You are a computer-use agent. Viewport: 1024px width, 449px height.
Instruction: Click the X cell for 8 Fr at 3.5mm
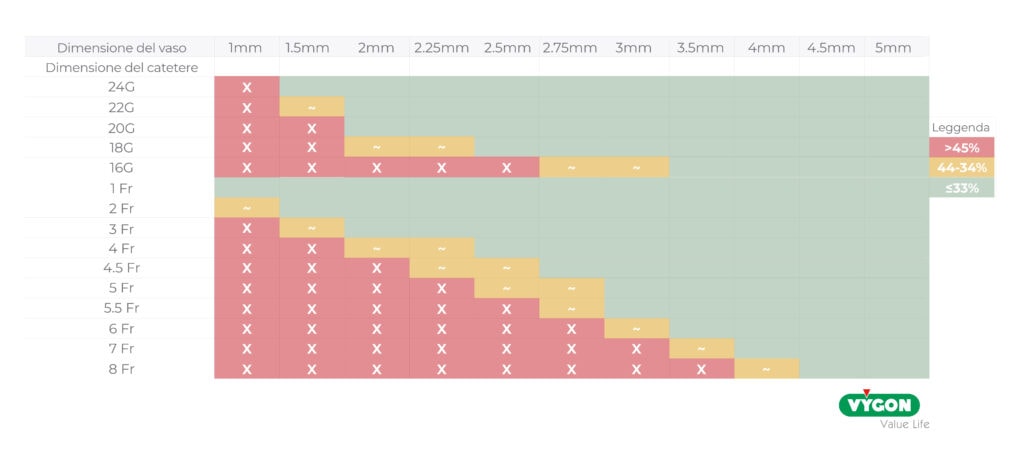[701, 369]
